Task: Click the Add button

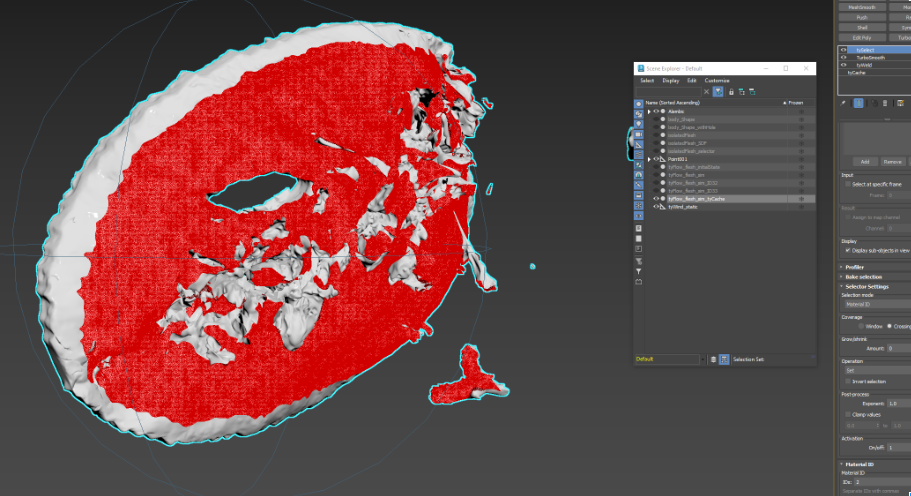Action: click(x=864, y=161)
